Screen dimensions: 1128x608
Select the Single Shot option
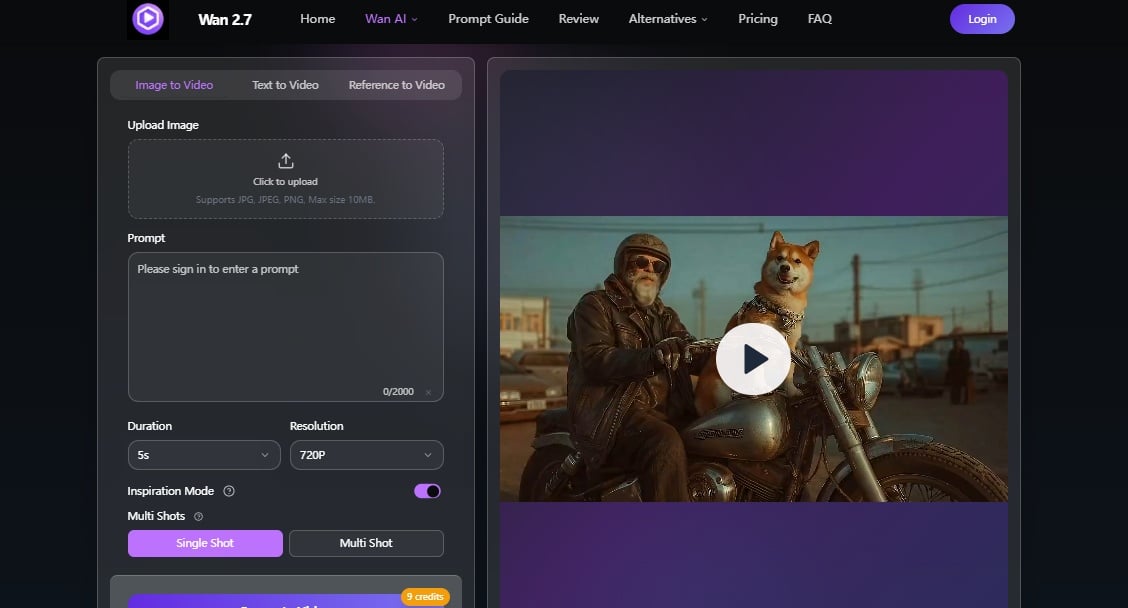(x=204, y=543)
